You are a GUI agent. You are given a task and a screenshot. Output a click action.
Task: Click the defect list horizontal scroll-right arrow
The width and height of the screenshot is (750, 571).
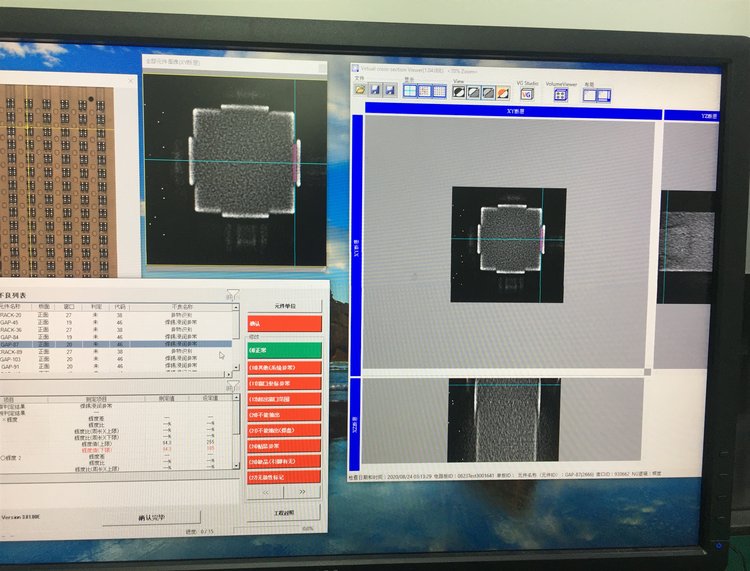(x=230, y=374)
